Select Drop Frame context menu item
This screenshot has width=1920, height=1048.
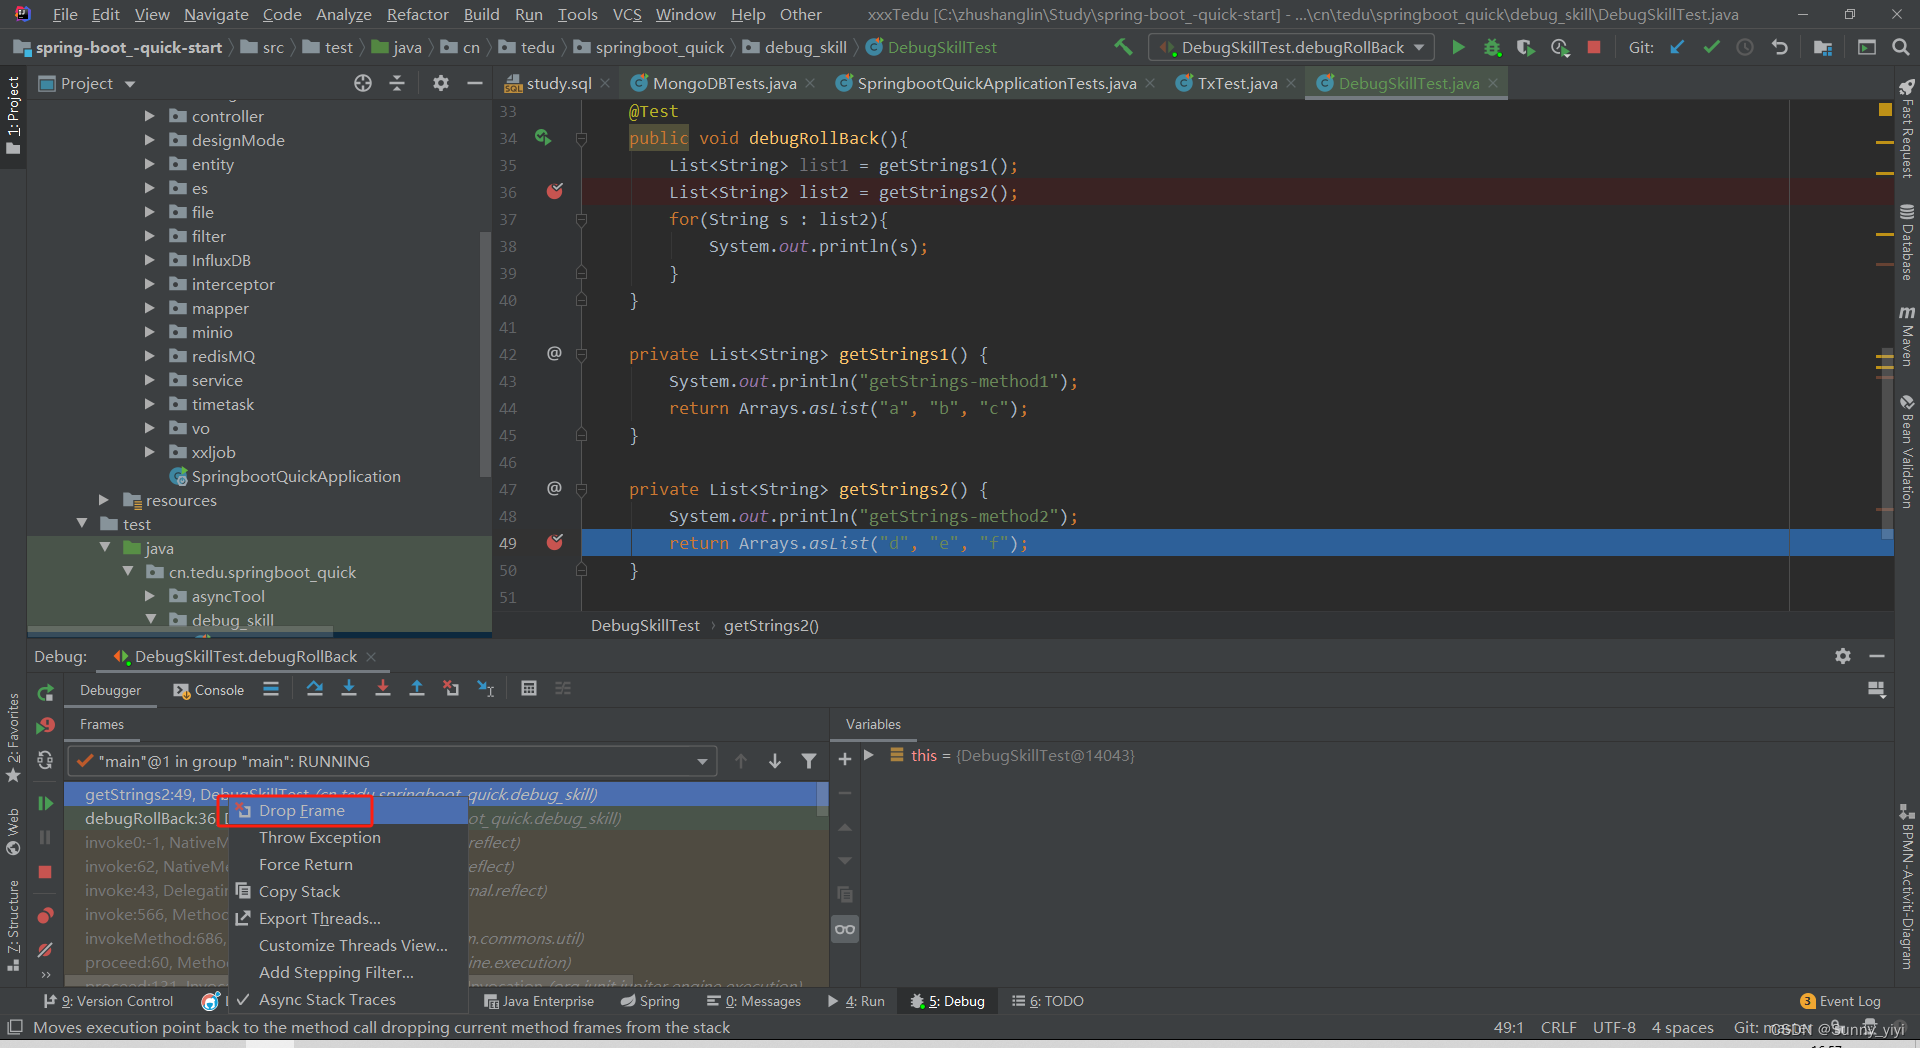301,810
